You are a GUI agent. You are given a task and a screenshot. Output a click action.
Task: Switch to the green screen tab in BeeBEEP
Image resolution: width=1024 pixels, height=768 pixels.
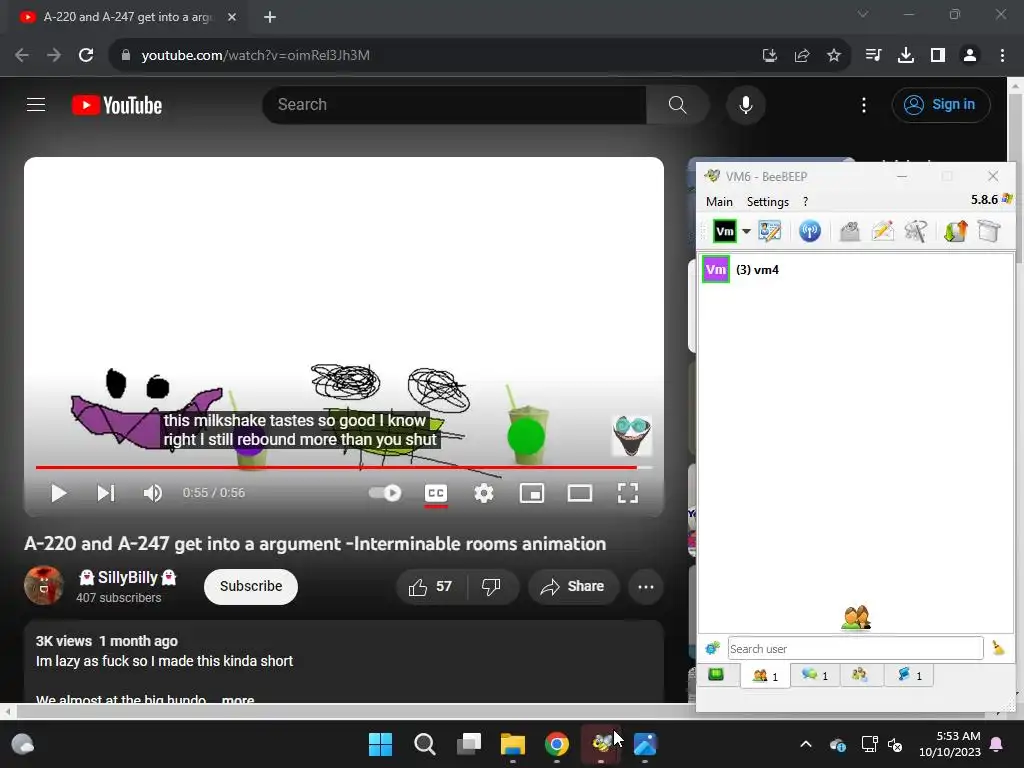tap(716, 675)
